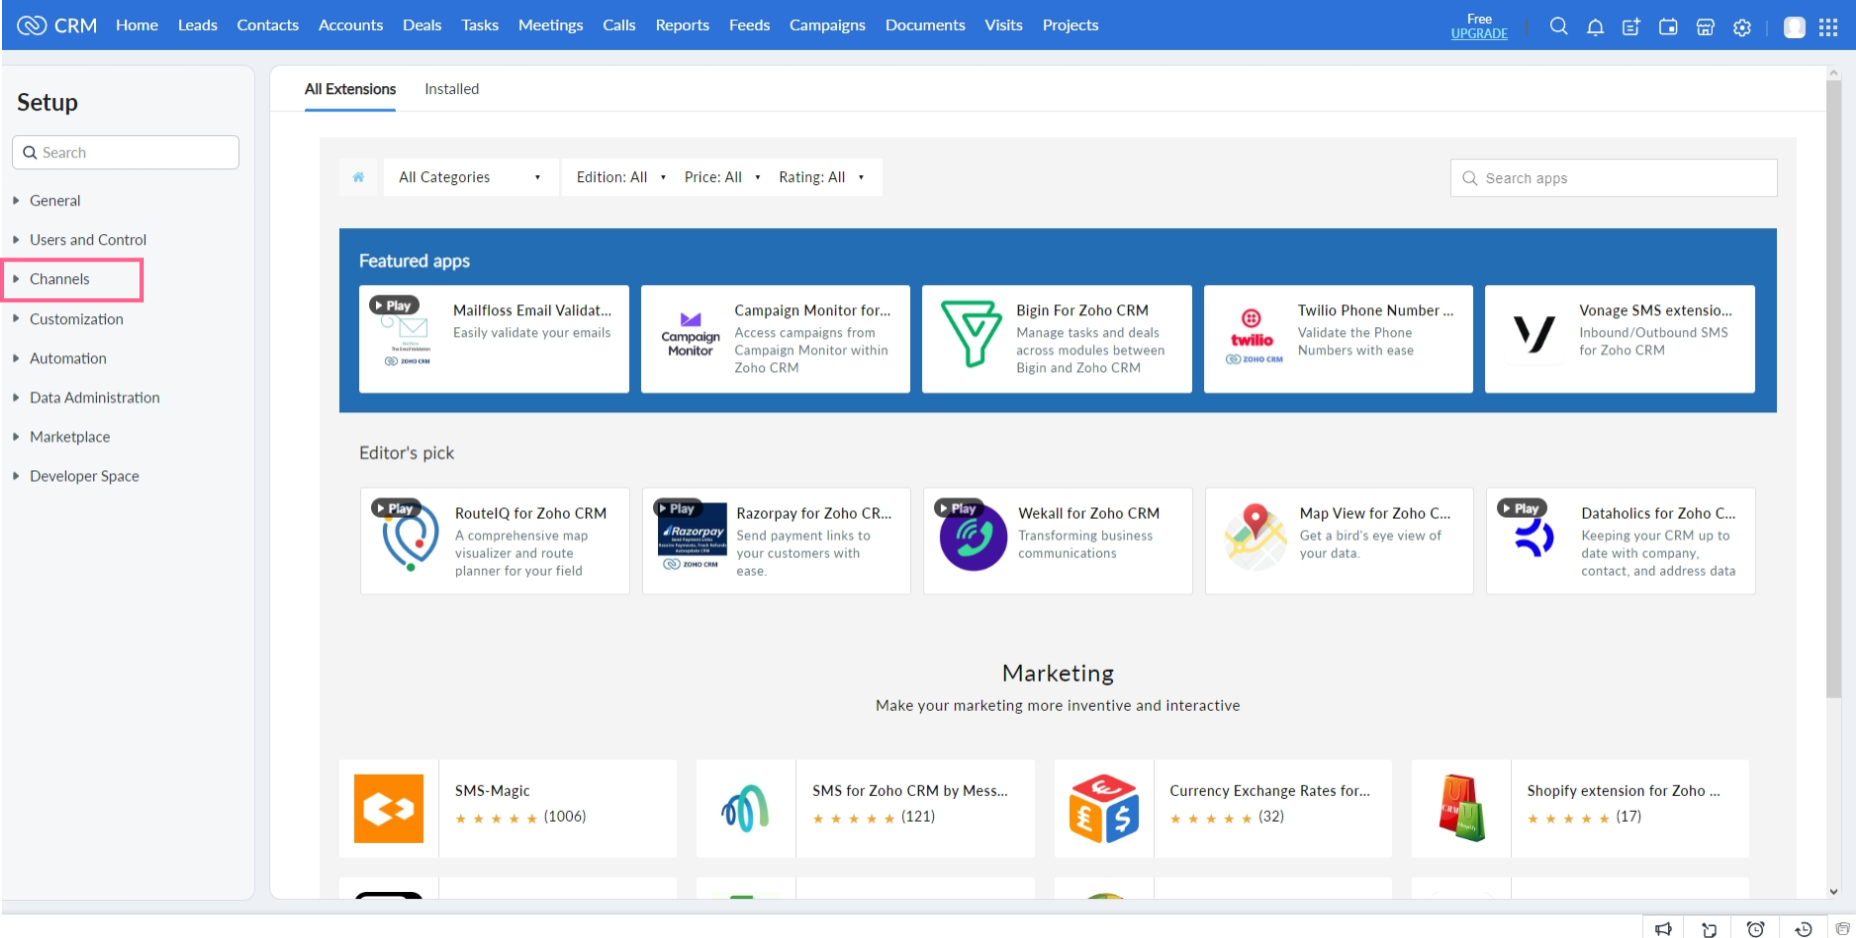This screenshot has height=938, width=1856.
Task: Open Map View for Zoho C... title
Action: tap(1375, 514)
